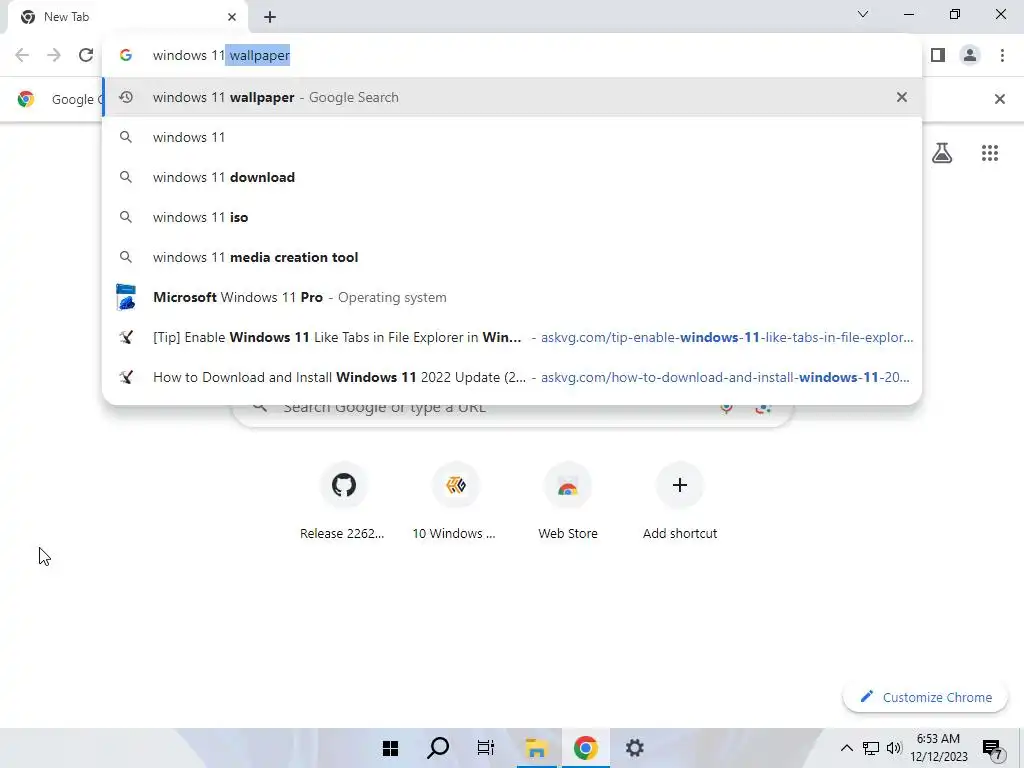
Task: Open askvg Enable Windows 11 Like Tabs link
Action: click(512, 337)
